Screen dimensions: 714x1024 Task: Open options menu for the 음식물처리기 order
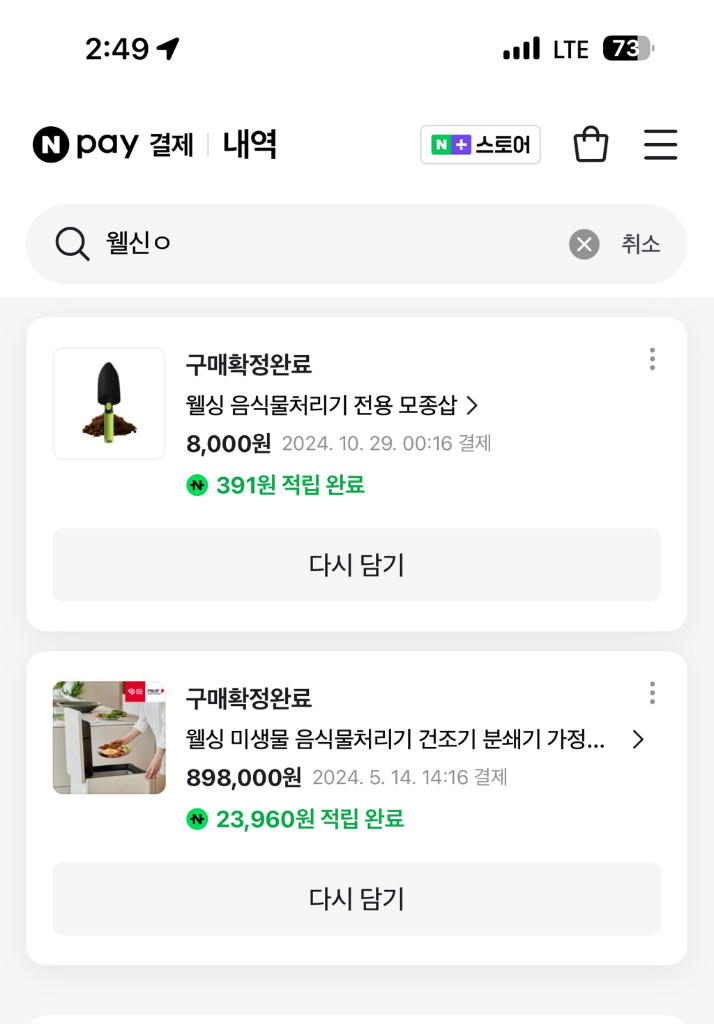click(652, 691)
